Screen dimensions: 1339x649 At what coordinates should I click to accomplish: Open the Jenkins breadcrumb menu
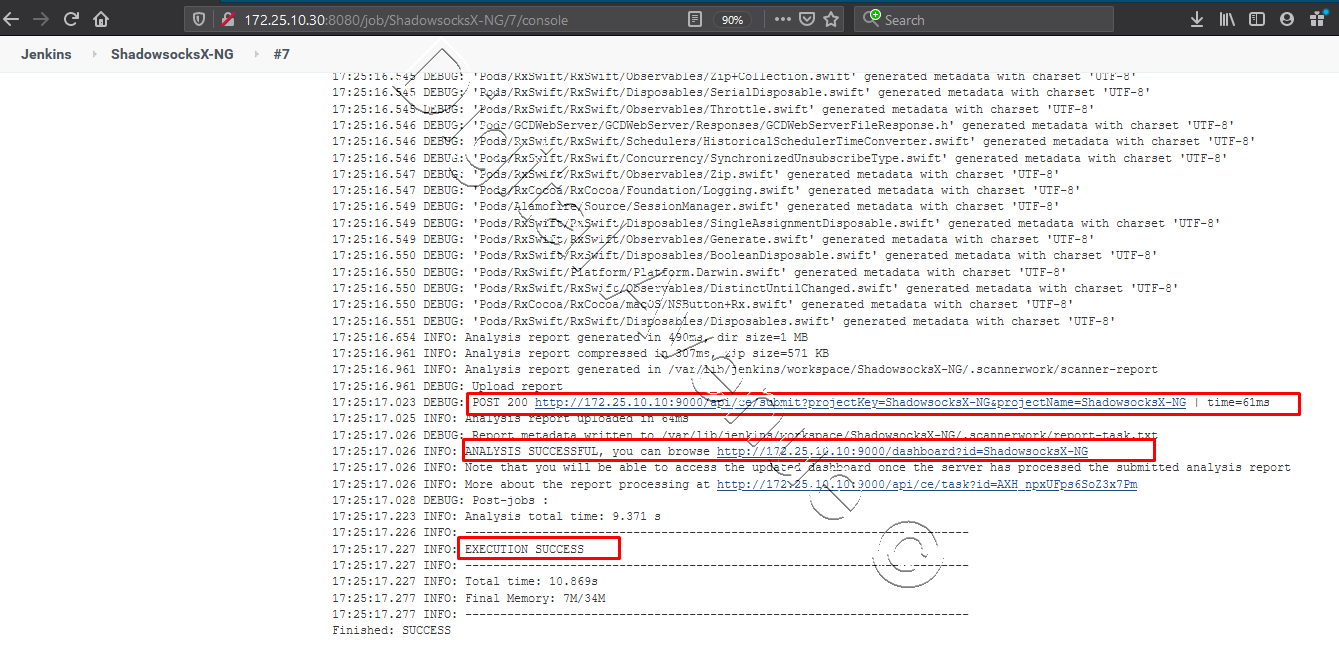(46, 54)
